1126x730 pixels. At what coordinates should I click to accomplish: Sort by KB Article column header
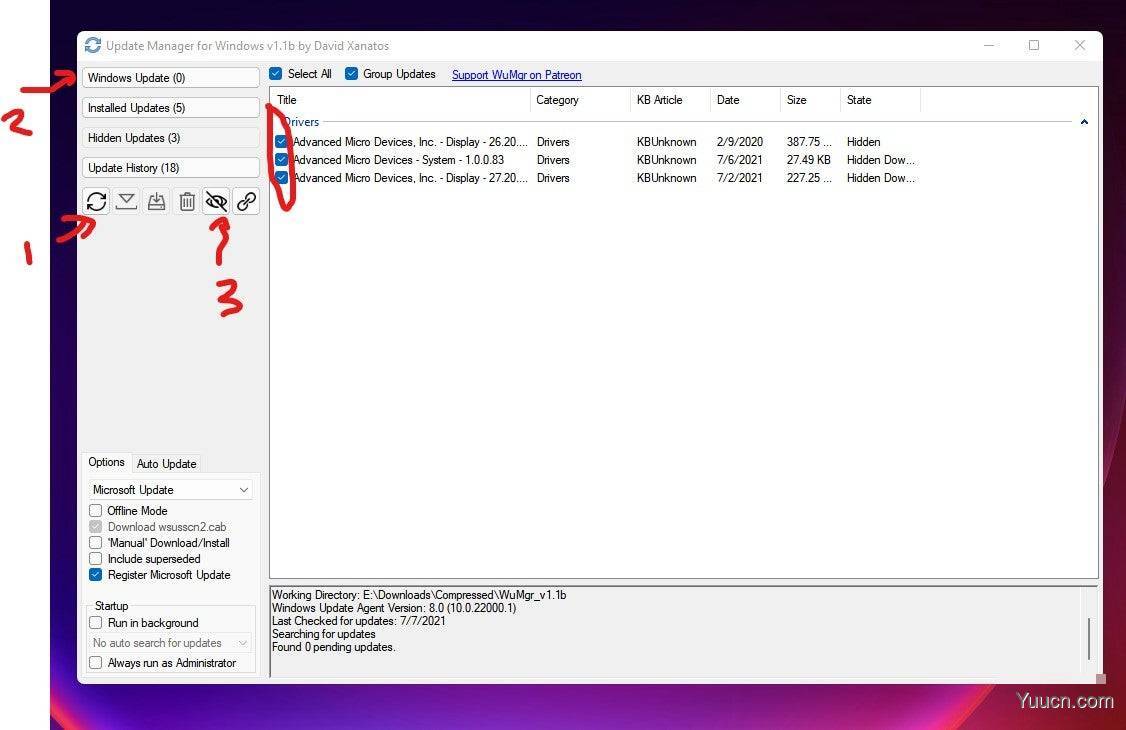pos(671,100)
